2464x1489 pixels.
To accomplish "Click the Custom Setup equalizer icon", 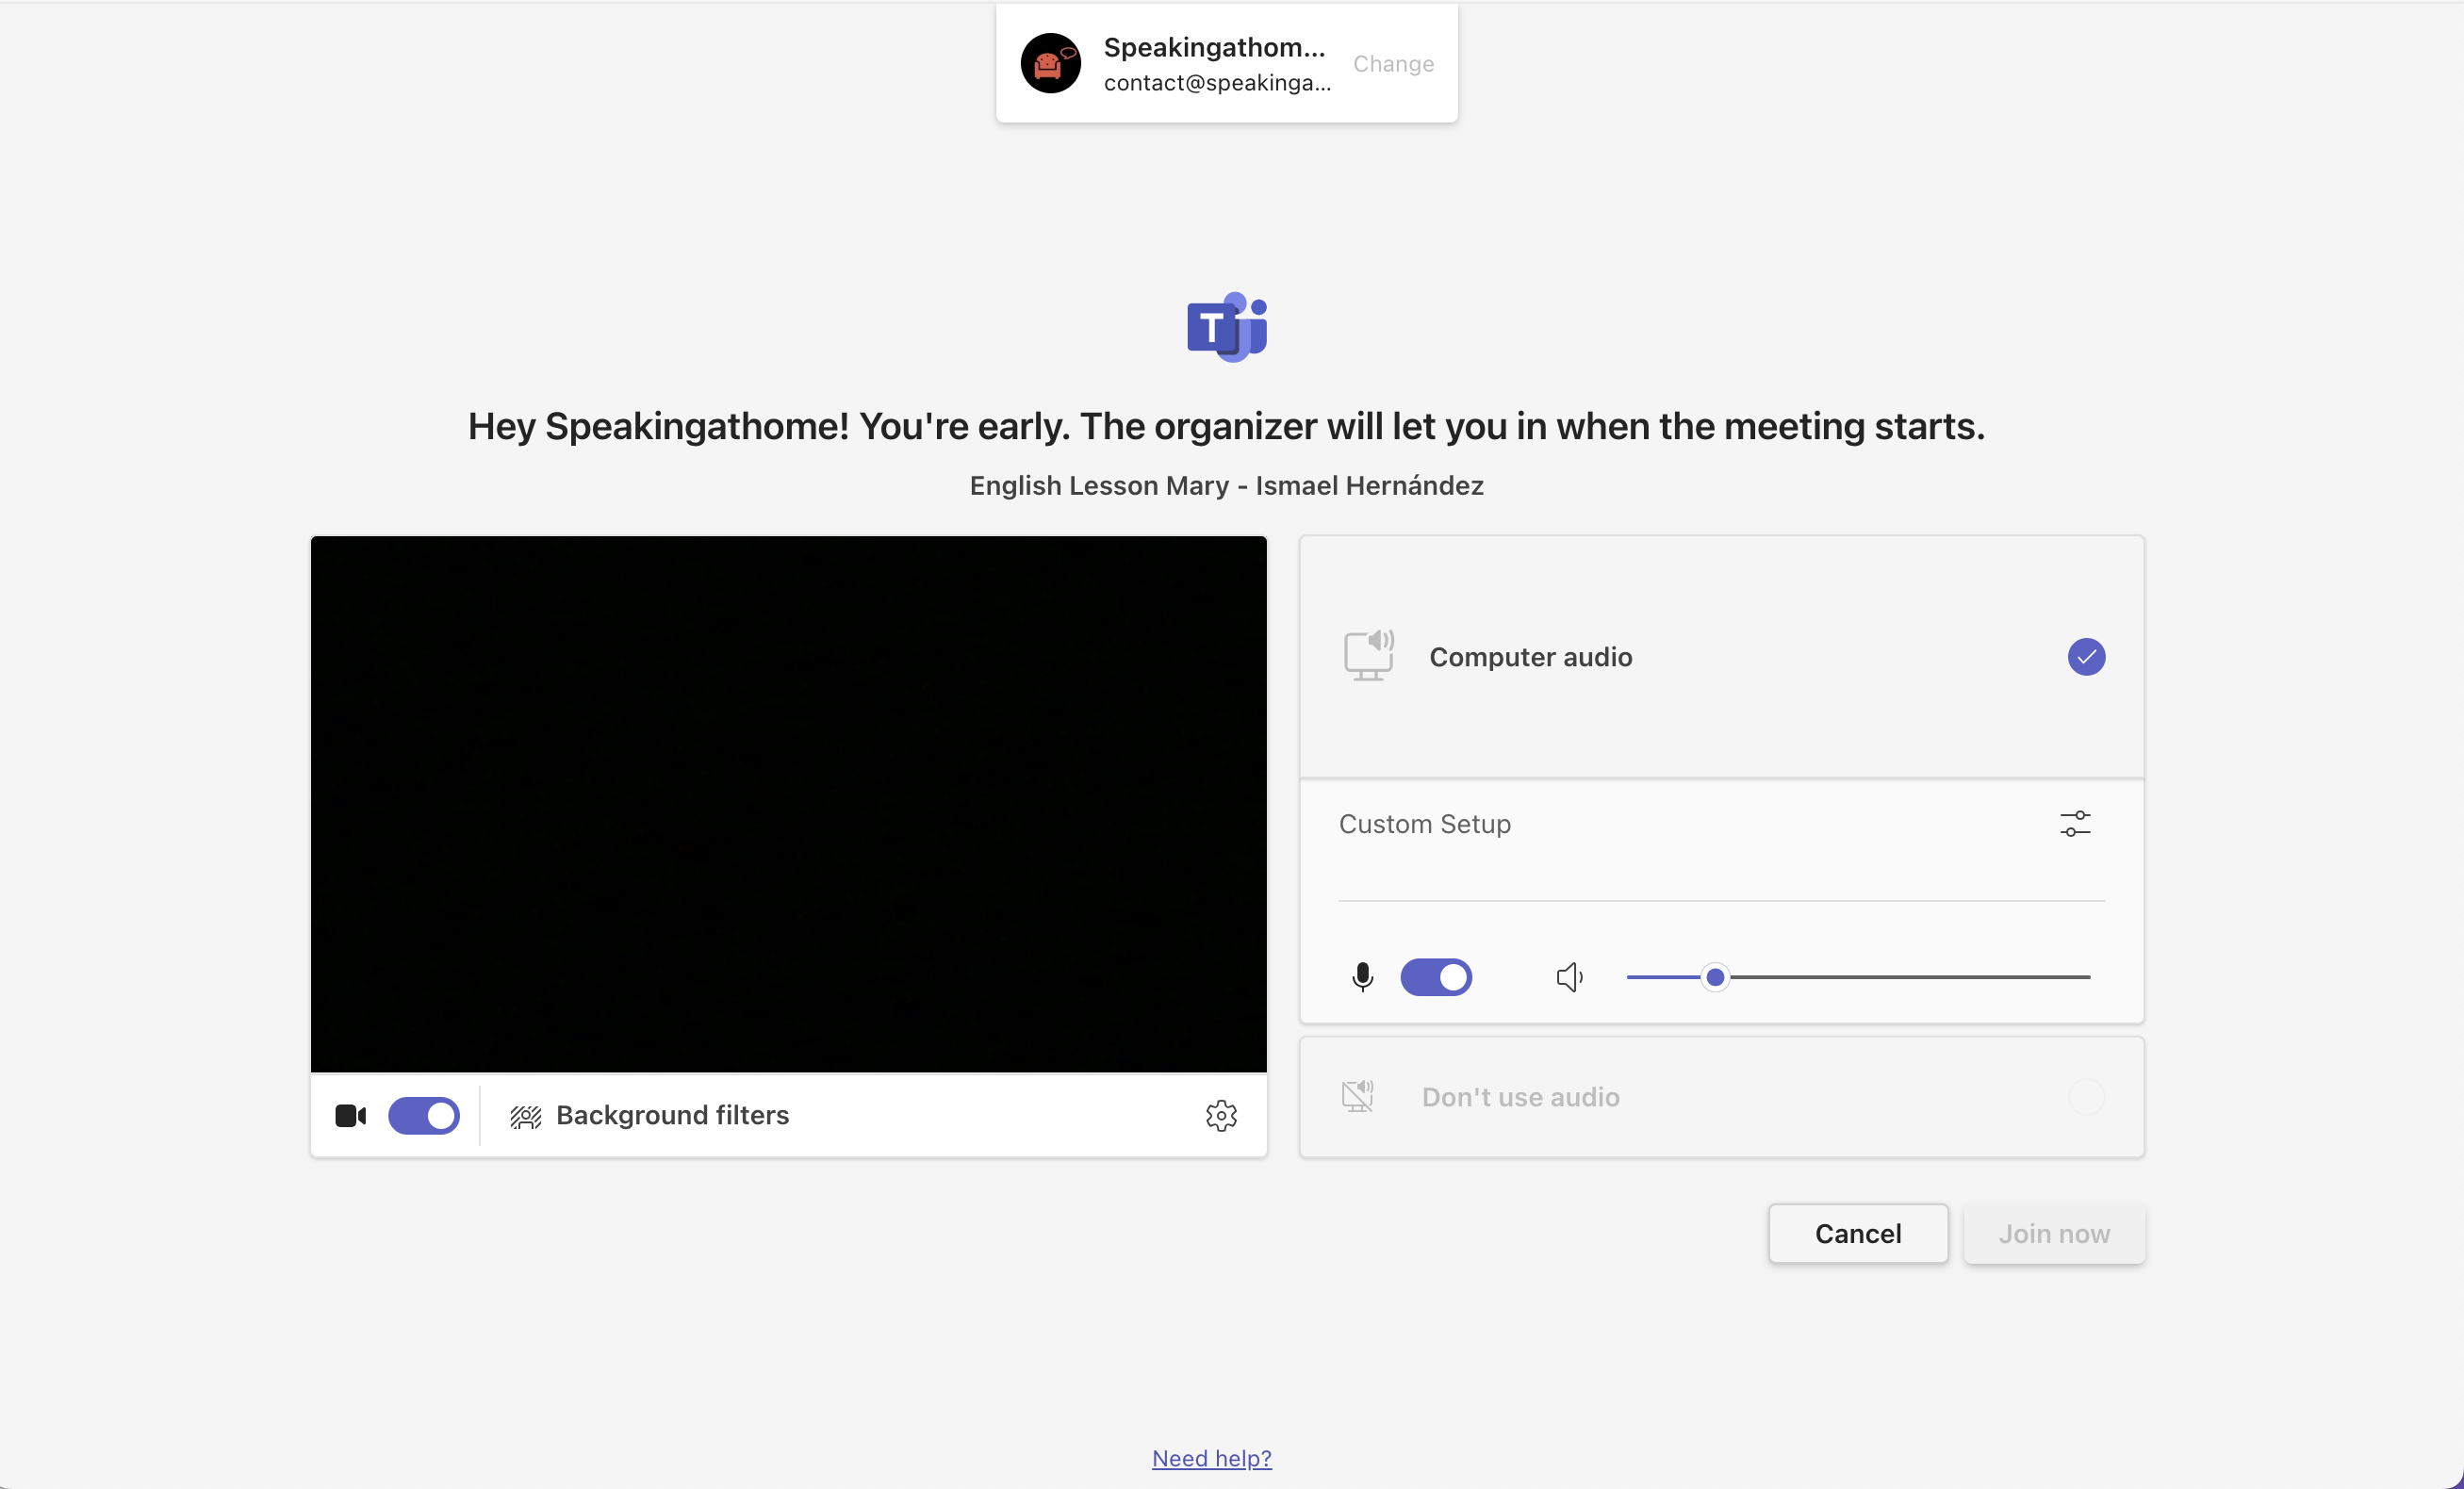I will click(x=2075, y=823).
